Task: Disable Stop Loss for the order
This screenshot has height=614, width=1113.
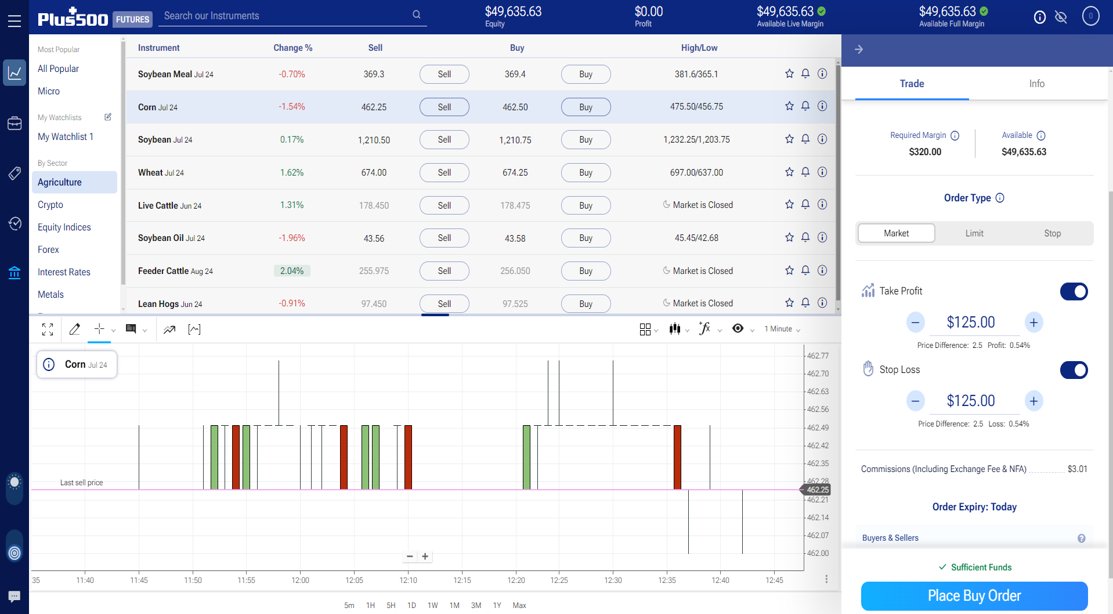Action: pos(1073,369)
